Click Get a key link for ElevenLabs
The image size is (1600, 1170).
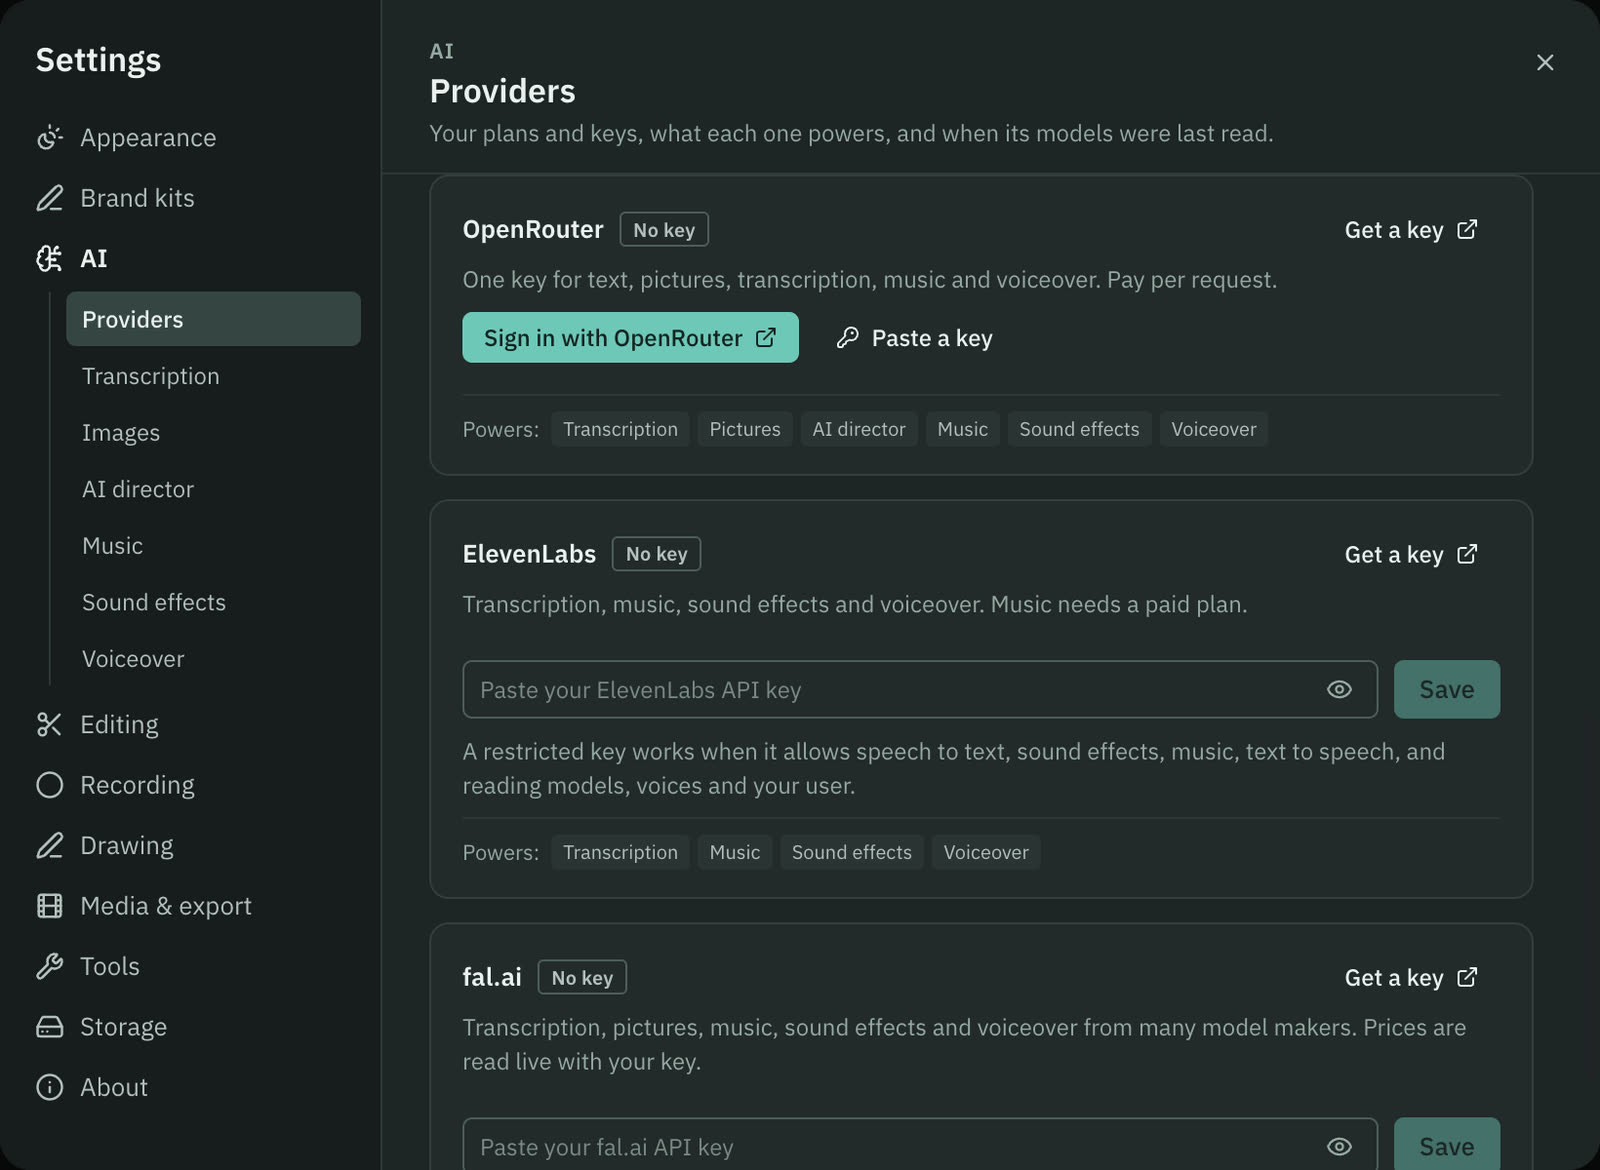click(1411, 554)
